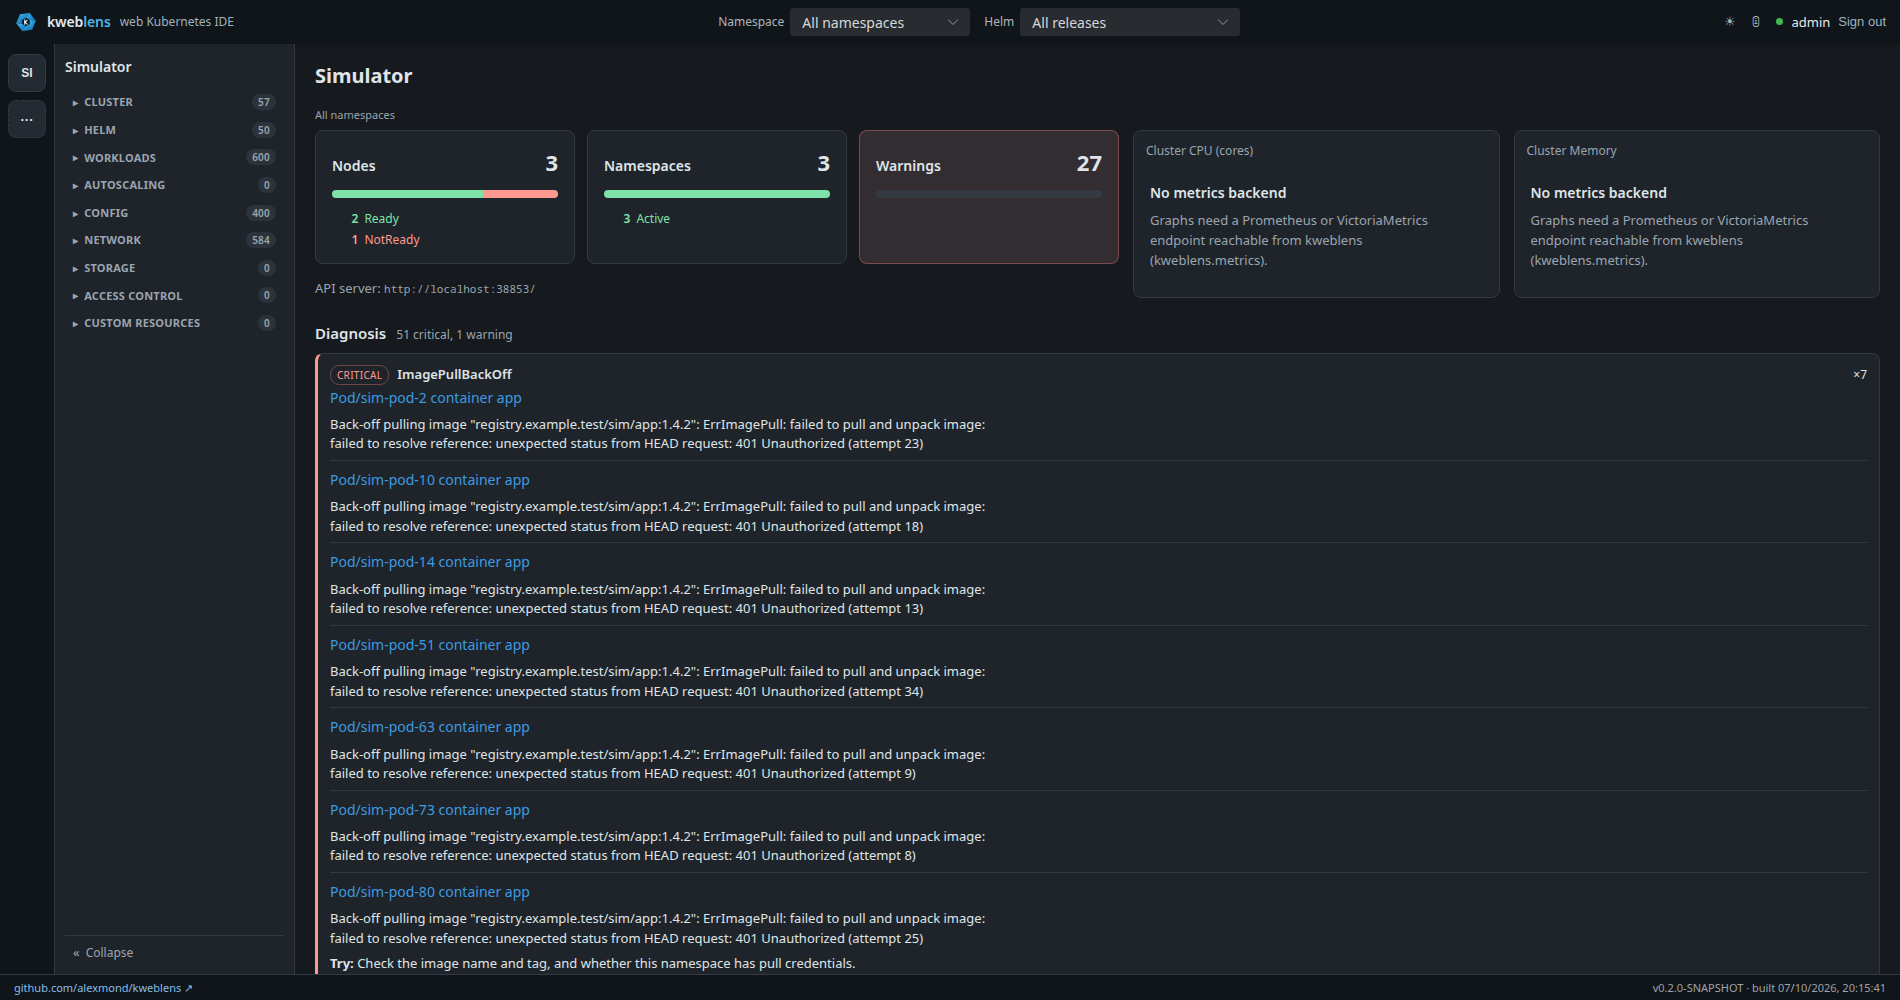Expand the AUTOSCALING section
1900x1000 pixels.
point(174,185)
